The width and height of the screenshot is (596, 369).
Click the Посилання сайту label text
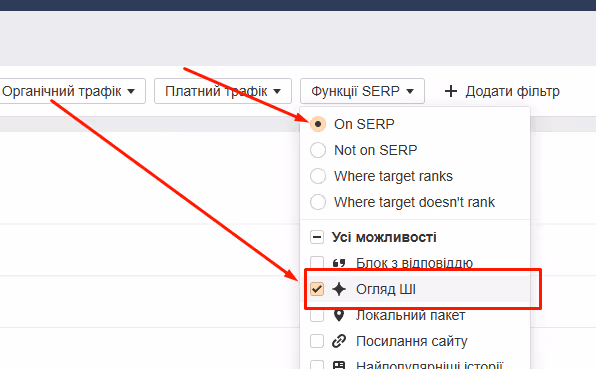click(x=412, y=342)
